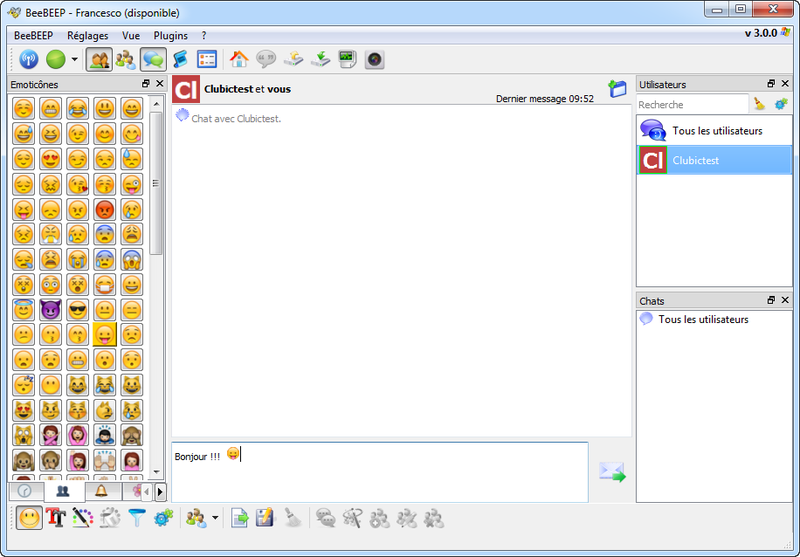This screenshot has width=800, height=557.
Task: Click the emoticon panel vertical scrollbar thumb
Action: tap(157, 183)
